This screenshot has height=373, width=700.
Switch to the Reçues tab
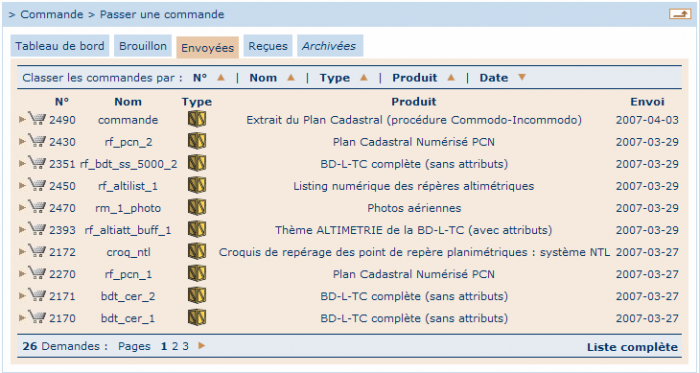[268, 46]
